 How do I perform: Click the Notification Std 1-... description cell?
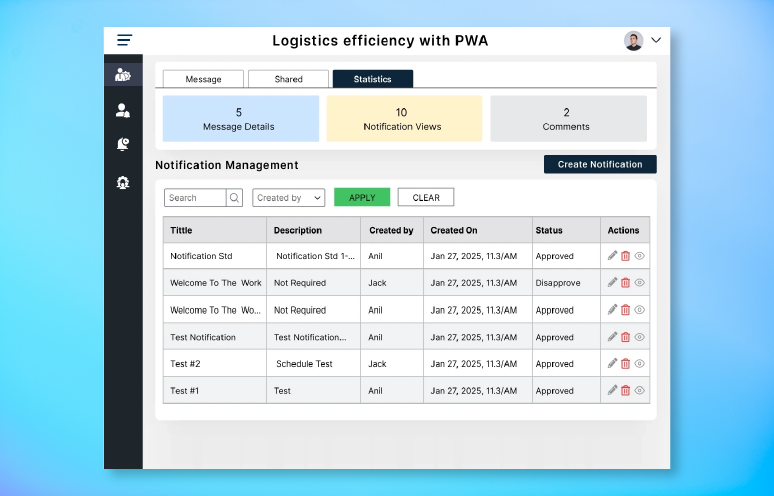click(313, 256)
